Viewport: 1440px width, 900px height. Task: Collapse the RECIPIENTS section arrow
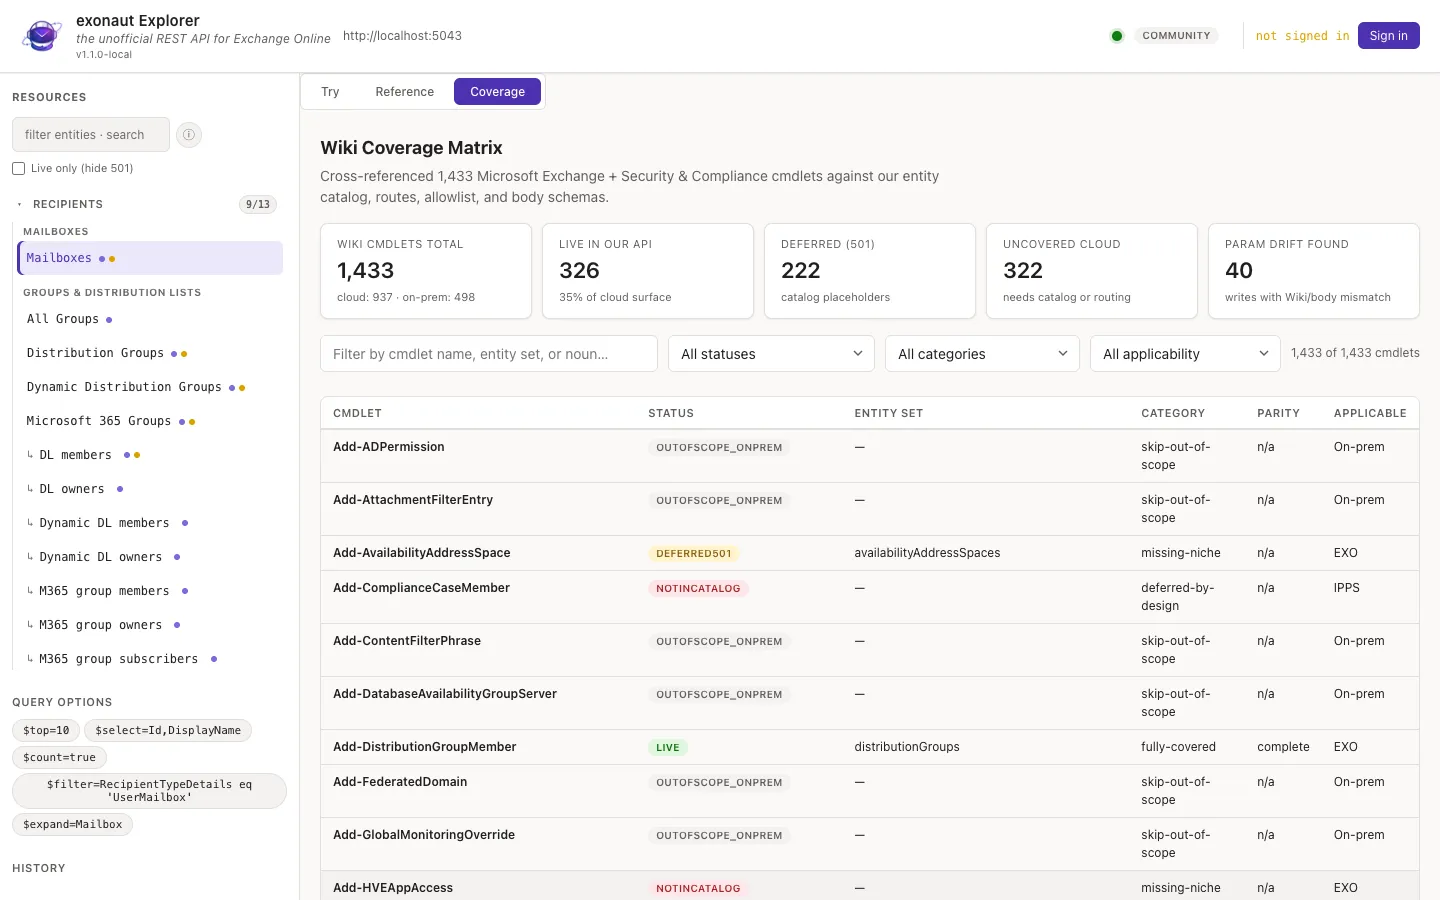(19, 204)
